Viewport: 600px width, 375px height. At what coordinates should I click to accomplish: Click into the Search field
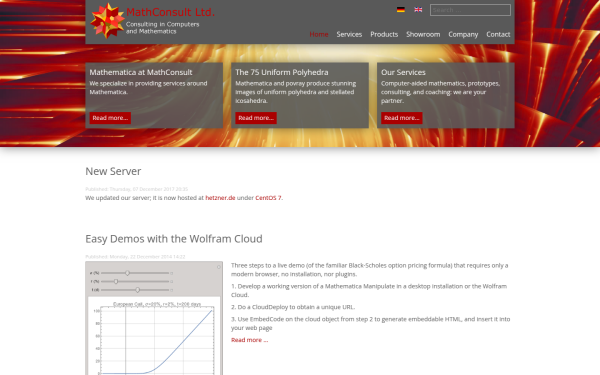pyautogui.click(x=470, y=10)
